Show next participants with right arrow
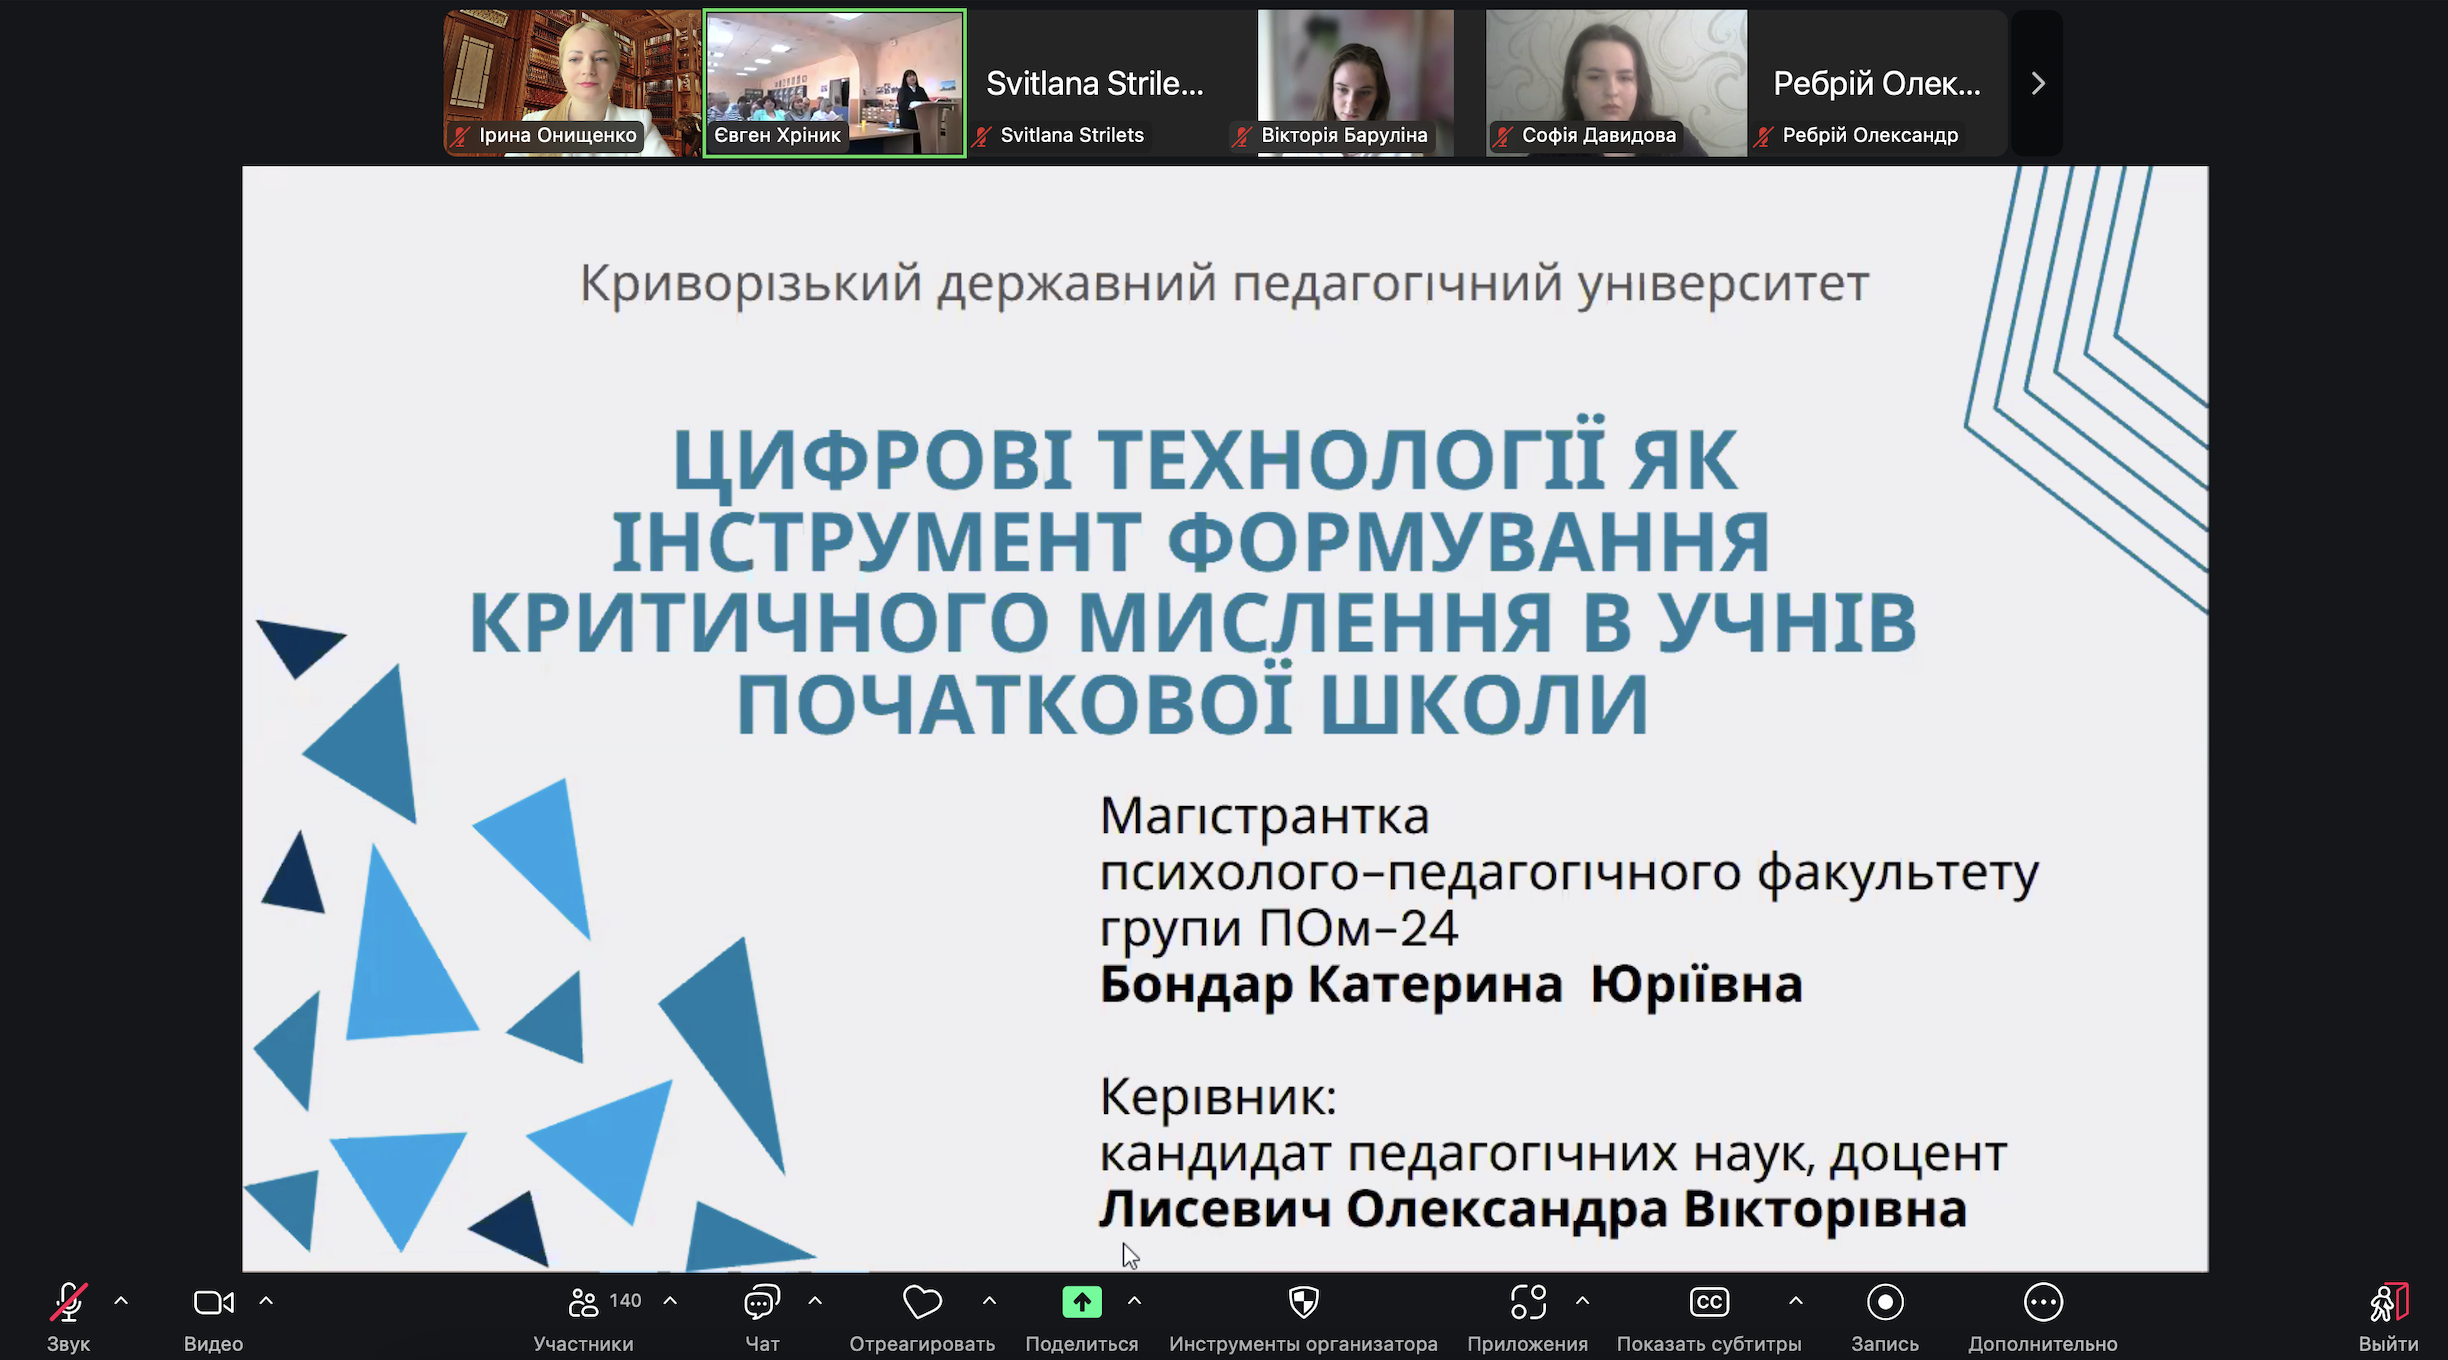2448x1360 pixels. click(2037, 83)
